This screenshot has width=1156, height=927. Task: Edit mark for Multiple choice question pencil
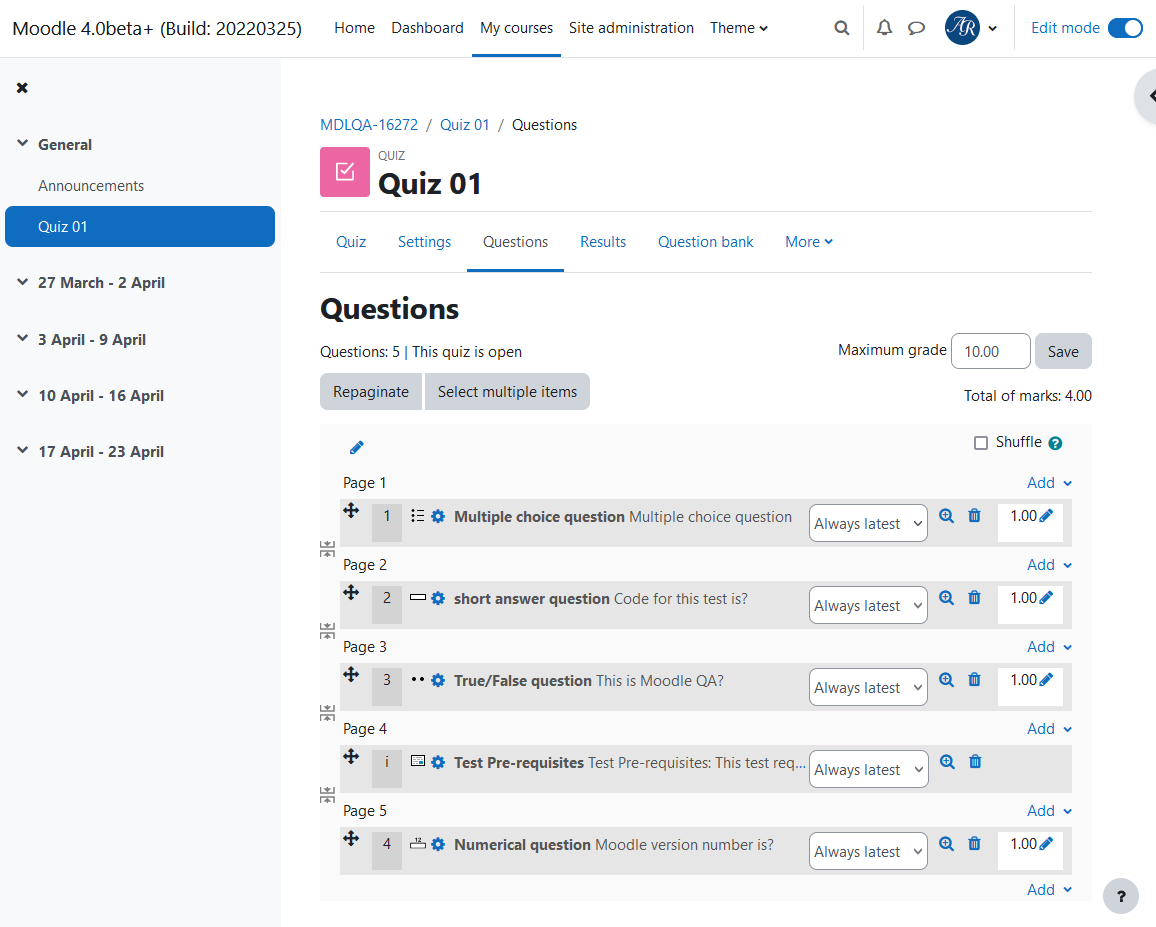1046,515
